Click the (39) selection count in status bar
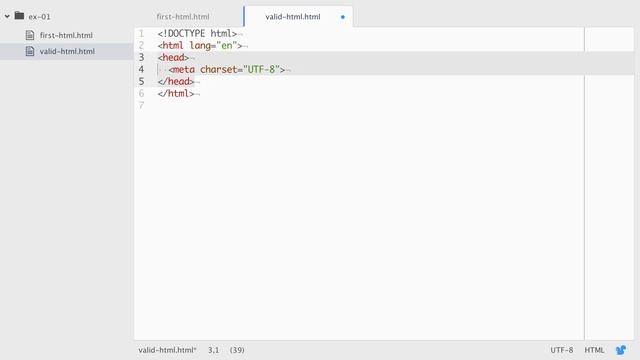640x360 pixels. coord(237,350)
